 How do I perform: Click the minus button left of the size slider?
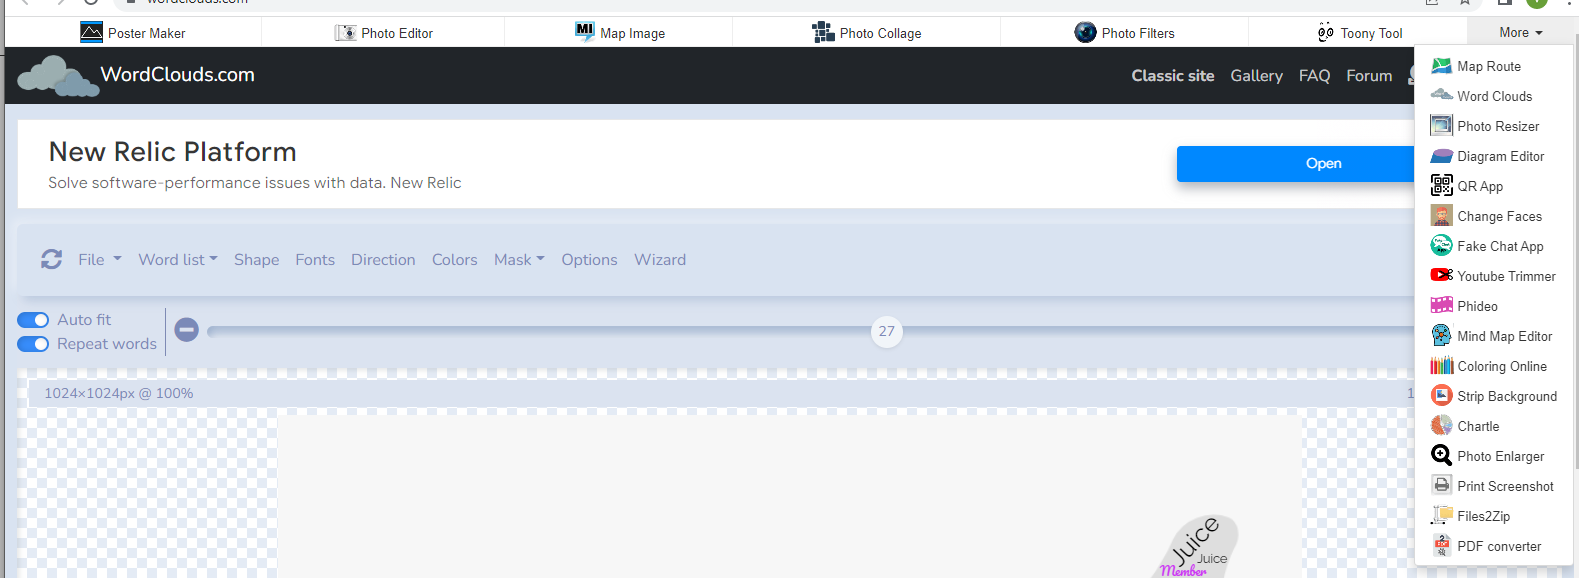(187, 330)
